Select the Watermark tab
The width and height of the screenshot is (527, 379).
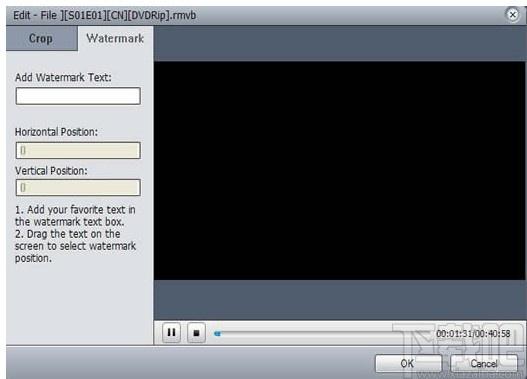coord(115,38)
